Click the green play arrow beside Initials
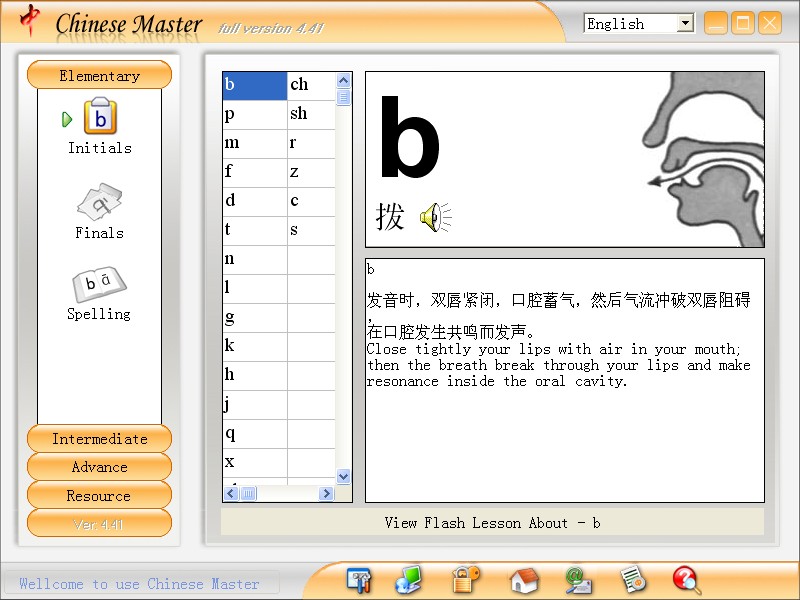This screenshot has width=800, height=600. (67, 119)
